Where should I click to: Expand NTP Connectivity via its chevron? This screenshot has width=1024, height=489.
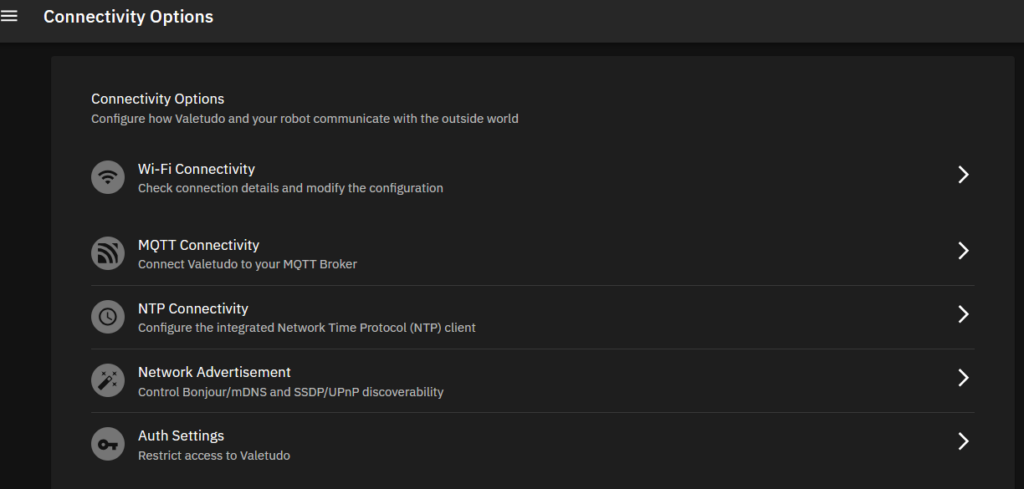pyautogui.click(x=963, y=314)
